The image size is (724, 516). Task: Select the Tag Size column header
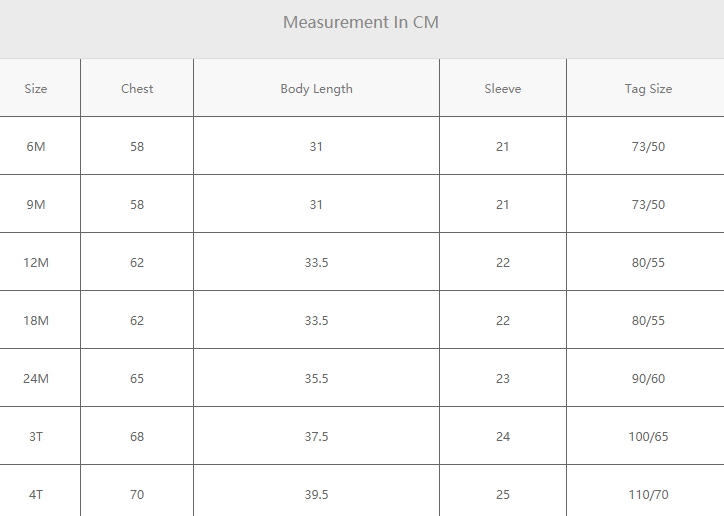pos(648,88)
